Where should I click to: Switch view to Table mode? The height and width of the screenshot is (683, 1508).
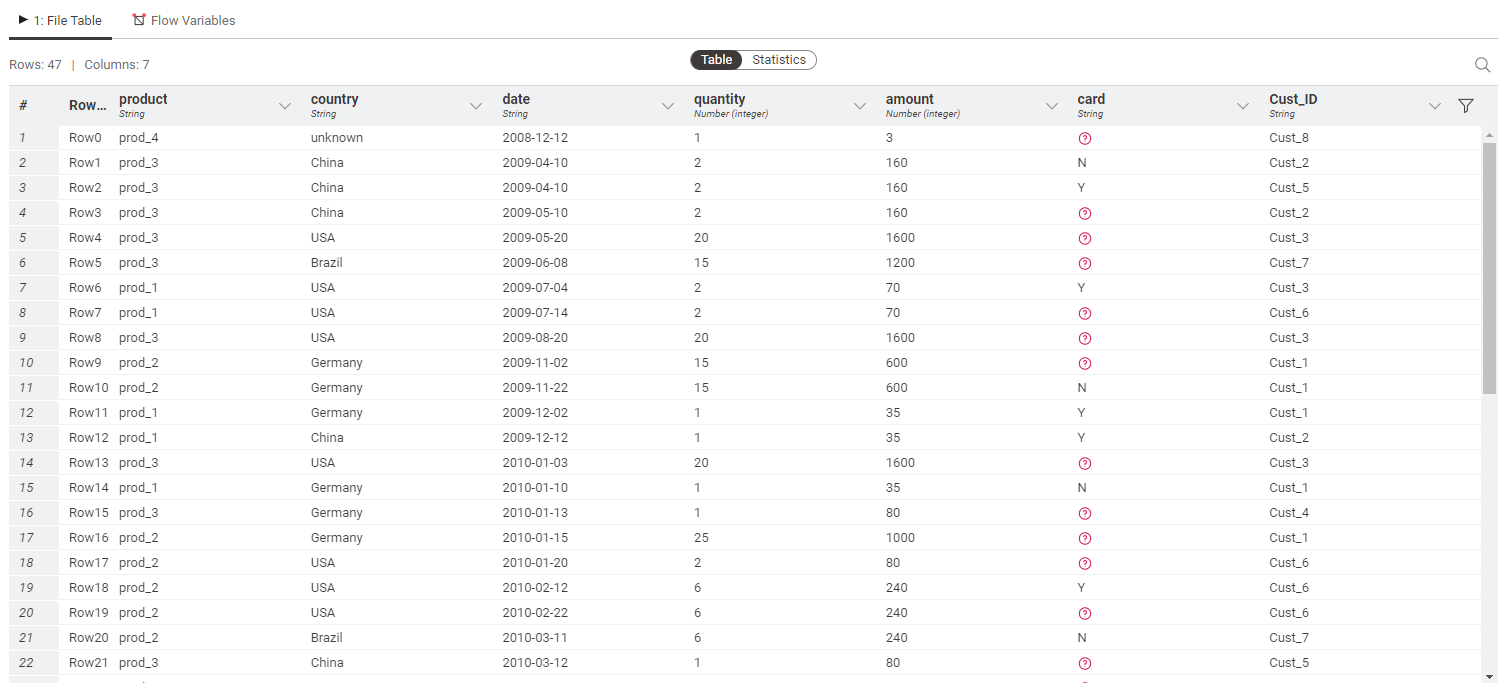tap(716, 60)
